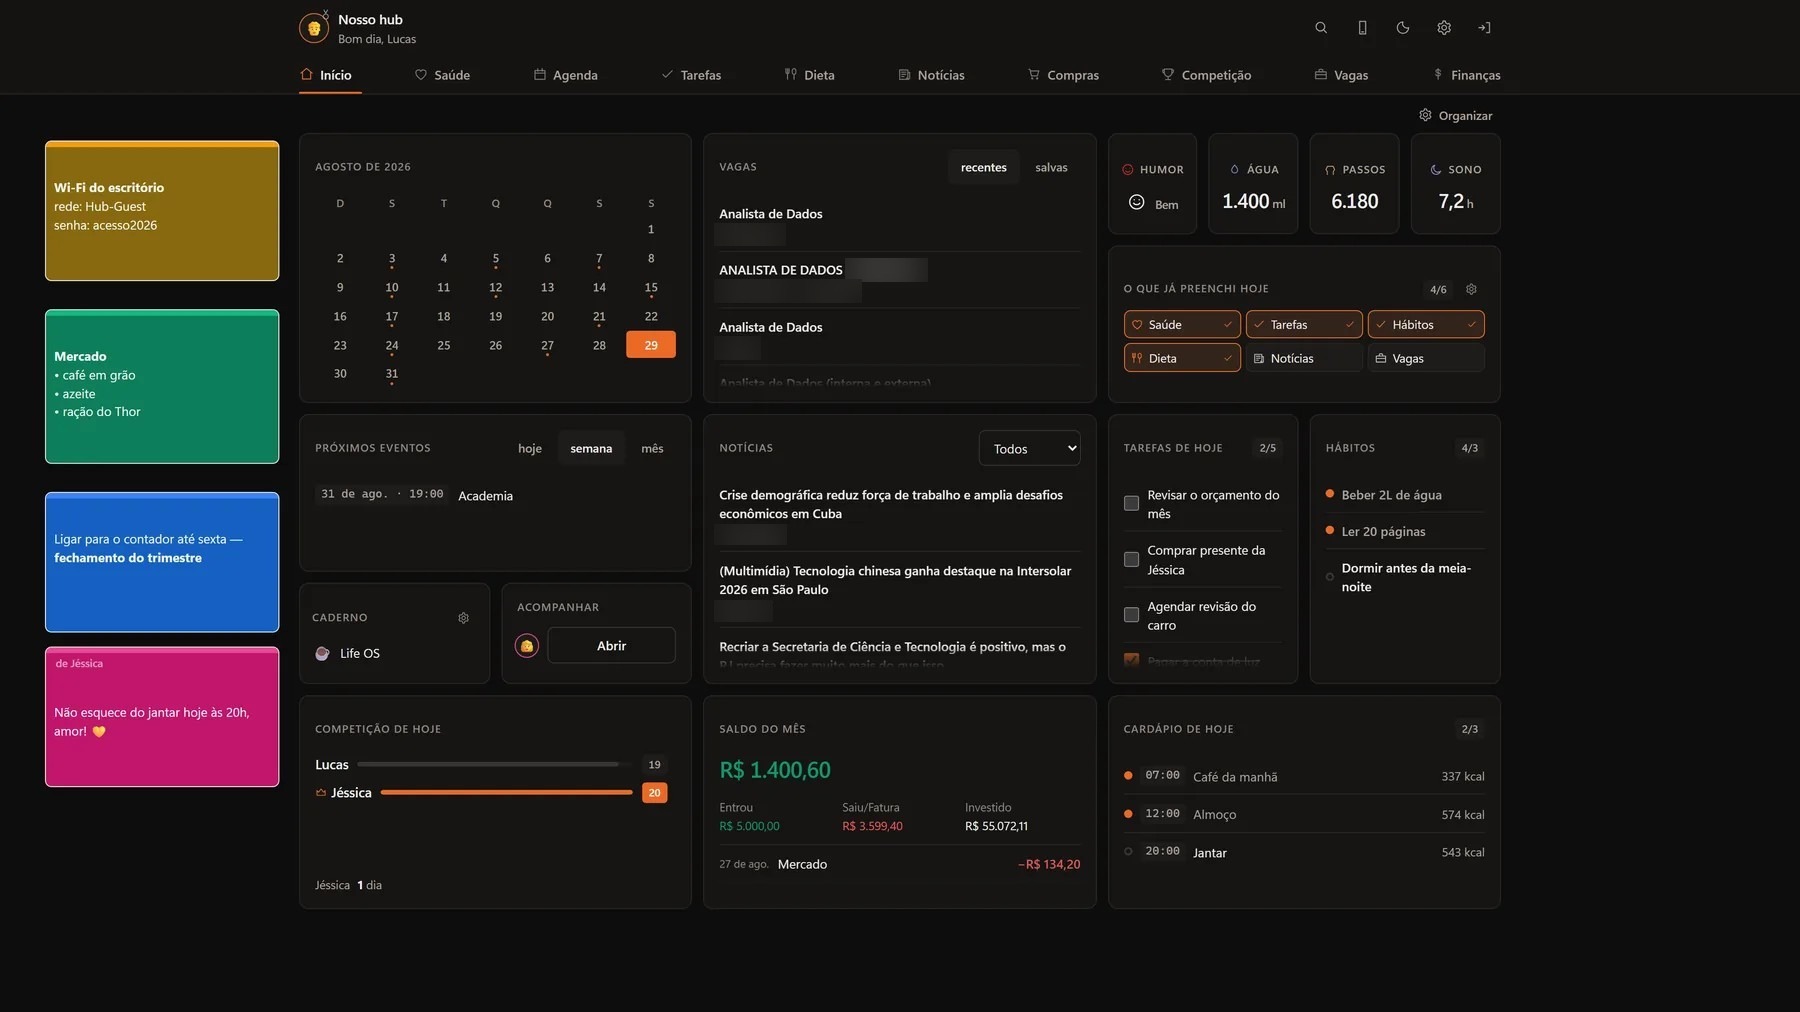1800x1012 pixels.
Task: Open the yellow Wi-Fi do escritório note
Action: [x=162, y=211]
